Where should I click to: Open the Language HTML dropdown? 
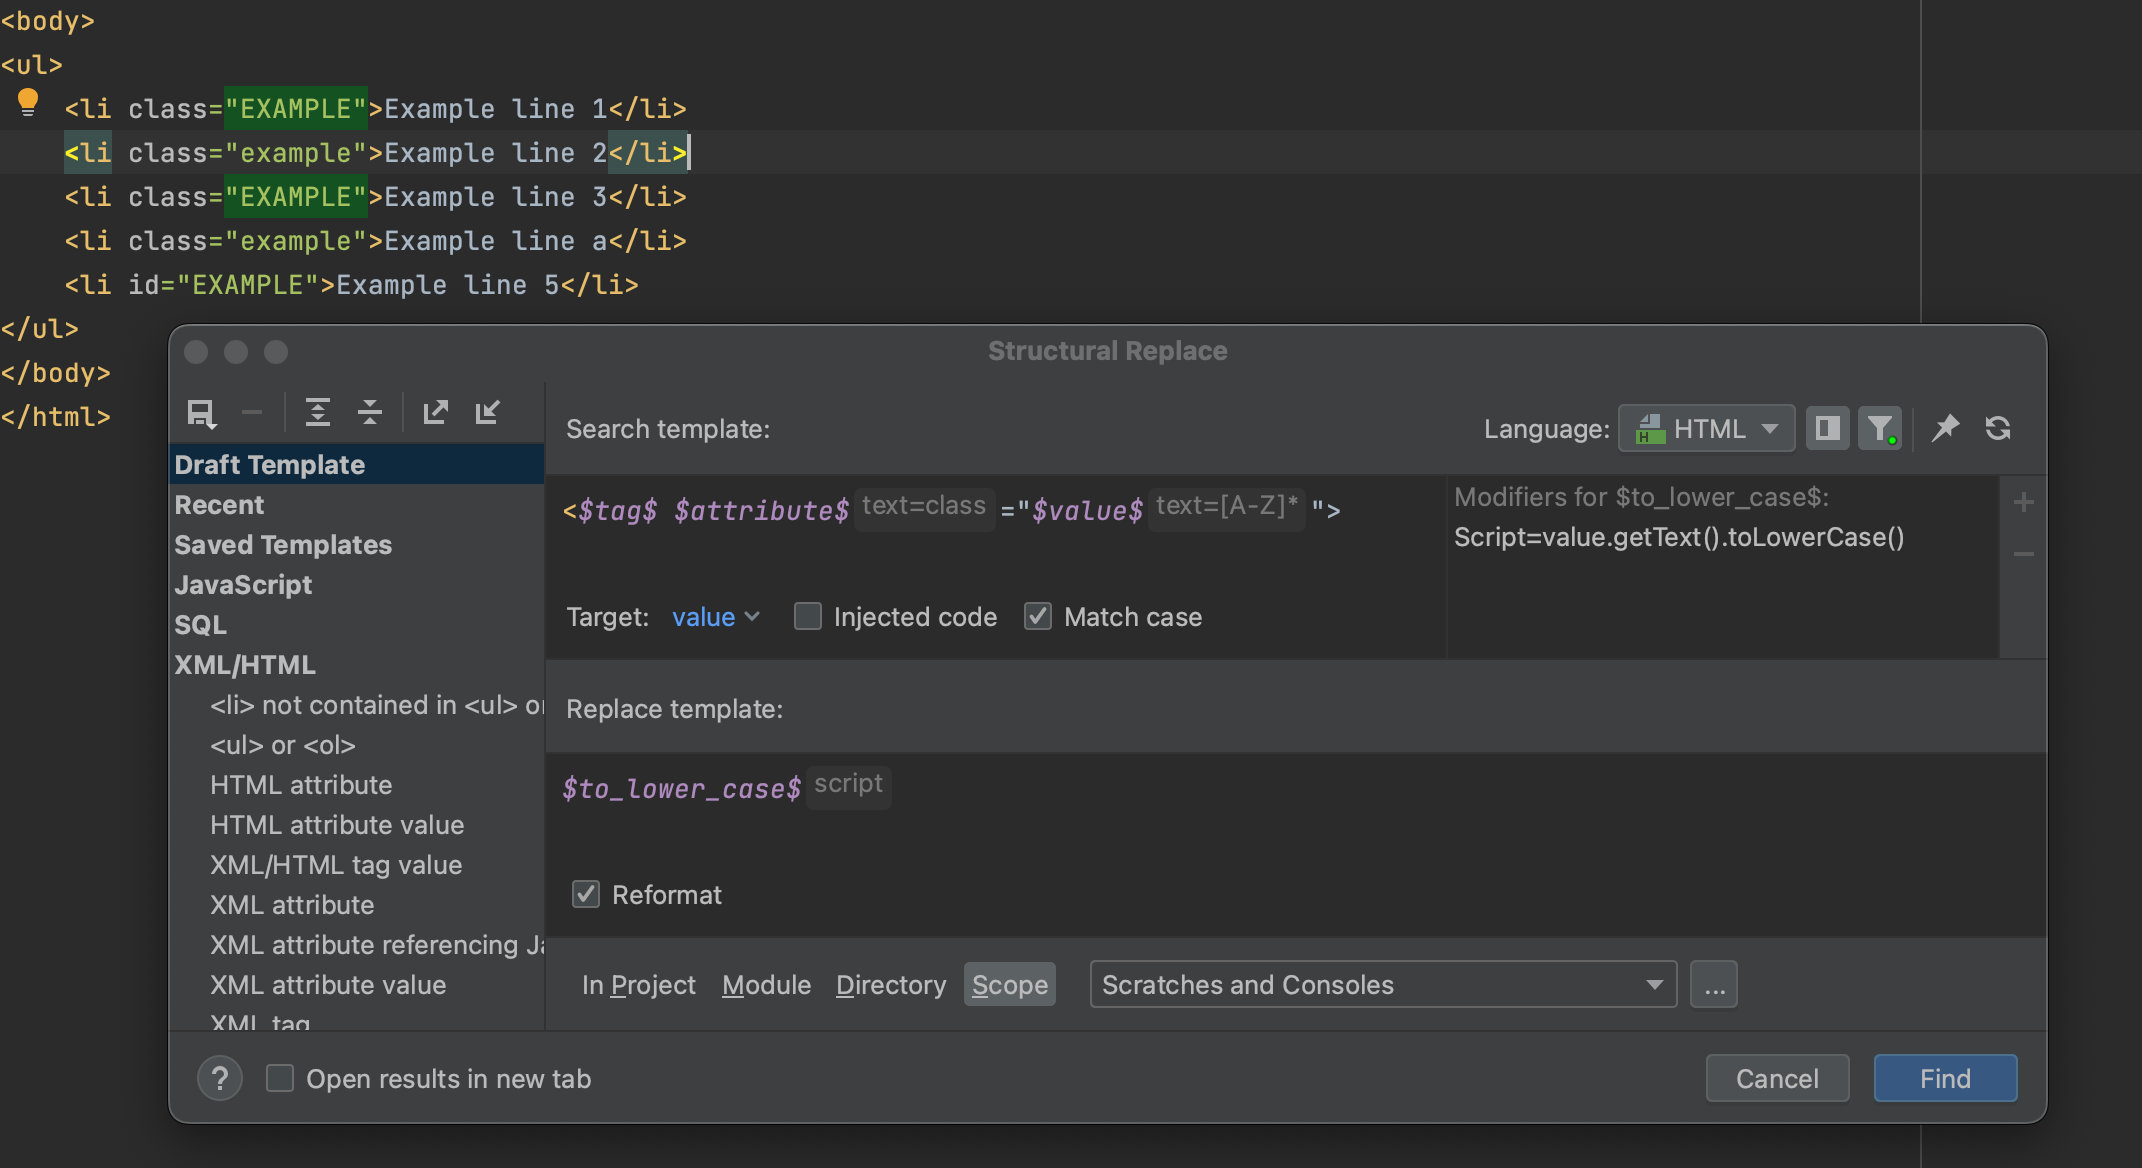click(x=1706, y=429)
